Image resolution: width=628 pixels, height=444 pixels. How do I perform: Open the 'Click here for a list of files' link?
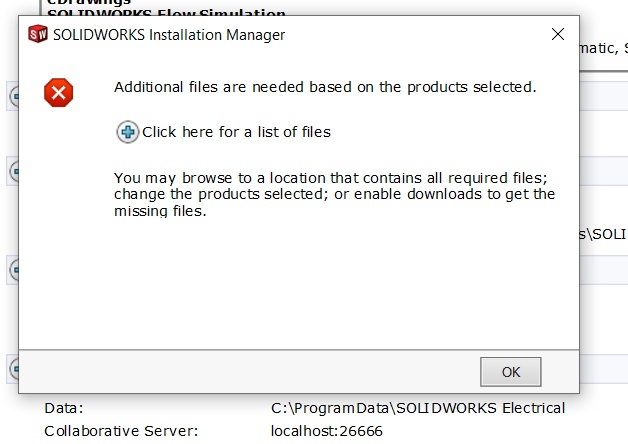tap(236, 132)
